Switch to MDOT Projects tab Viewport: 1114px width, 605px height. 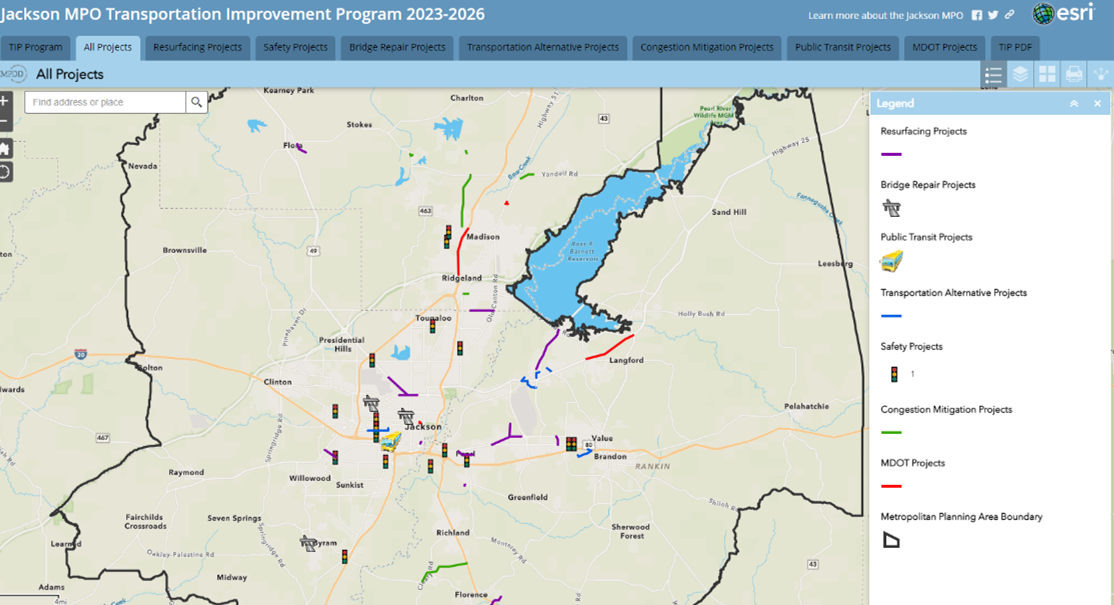click(x=944, y=48)
